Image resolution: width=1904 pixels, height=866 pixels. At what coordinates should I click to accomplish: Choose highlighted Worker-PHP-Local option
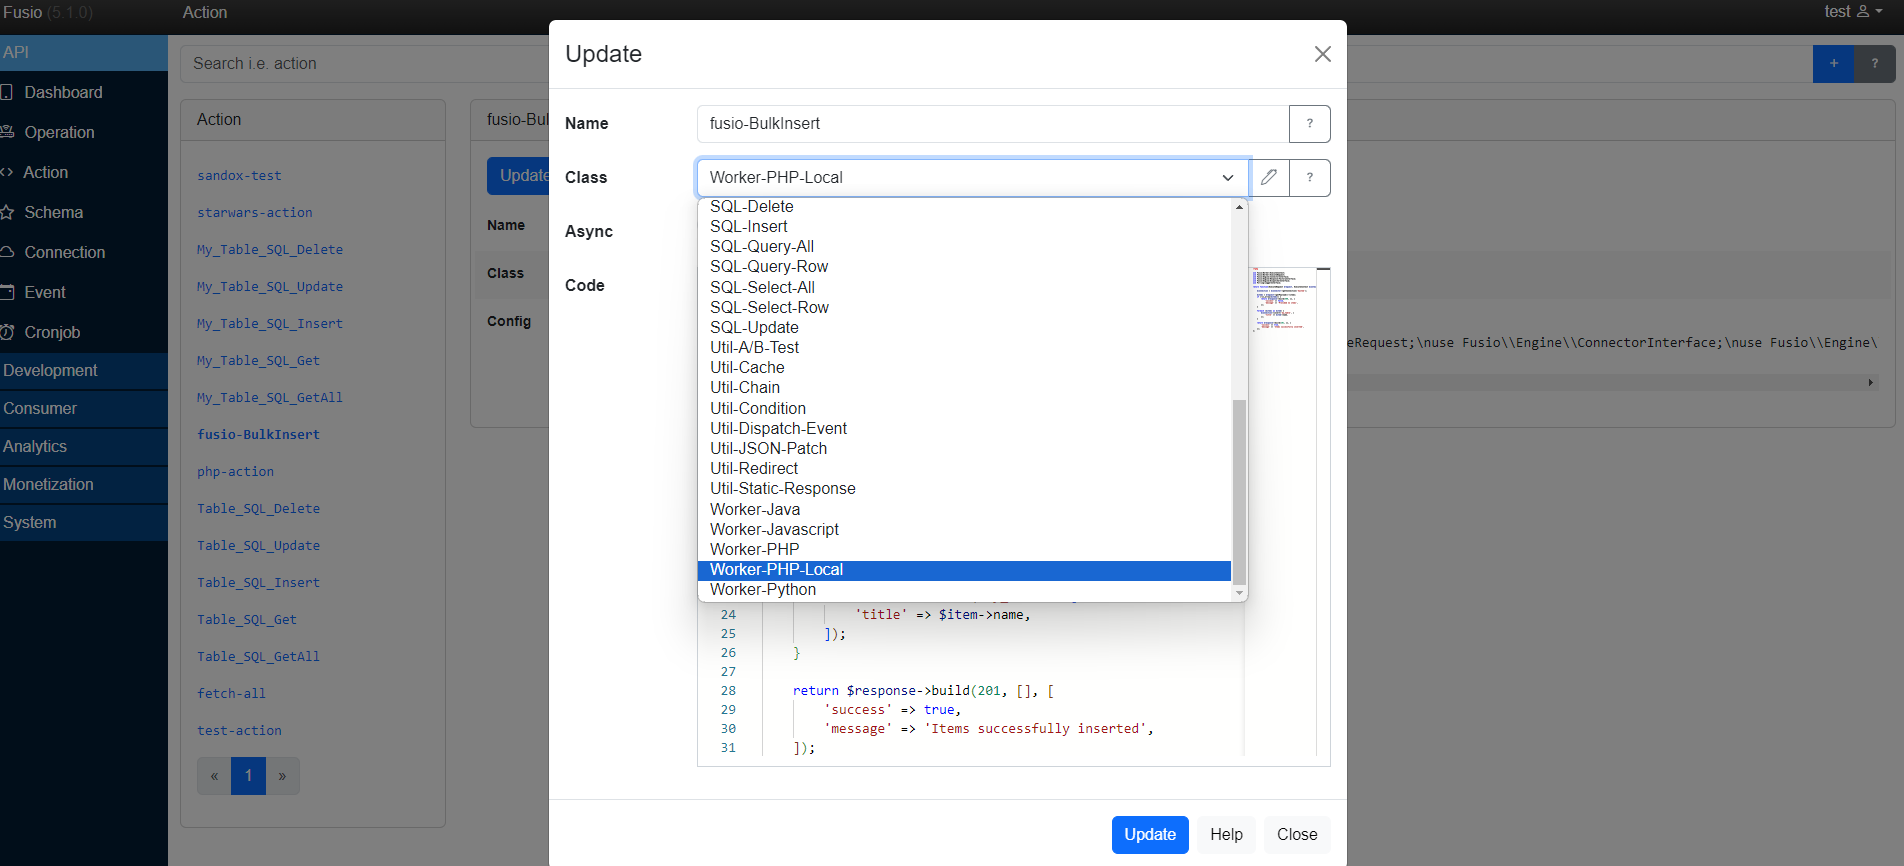coord(964,569)
